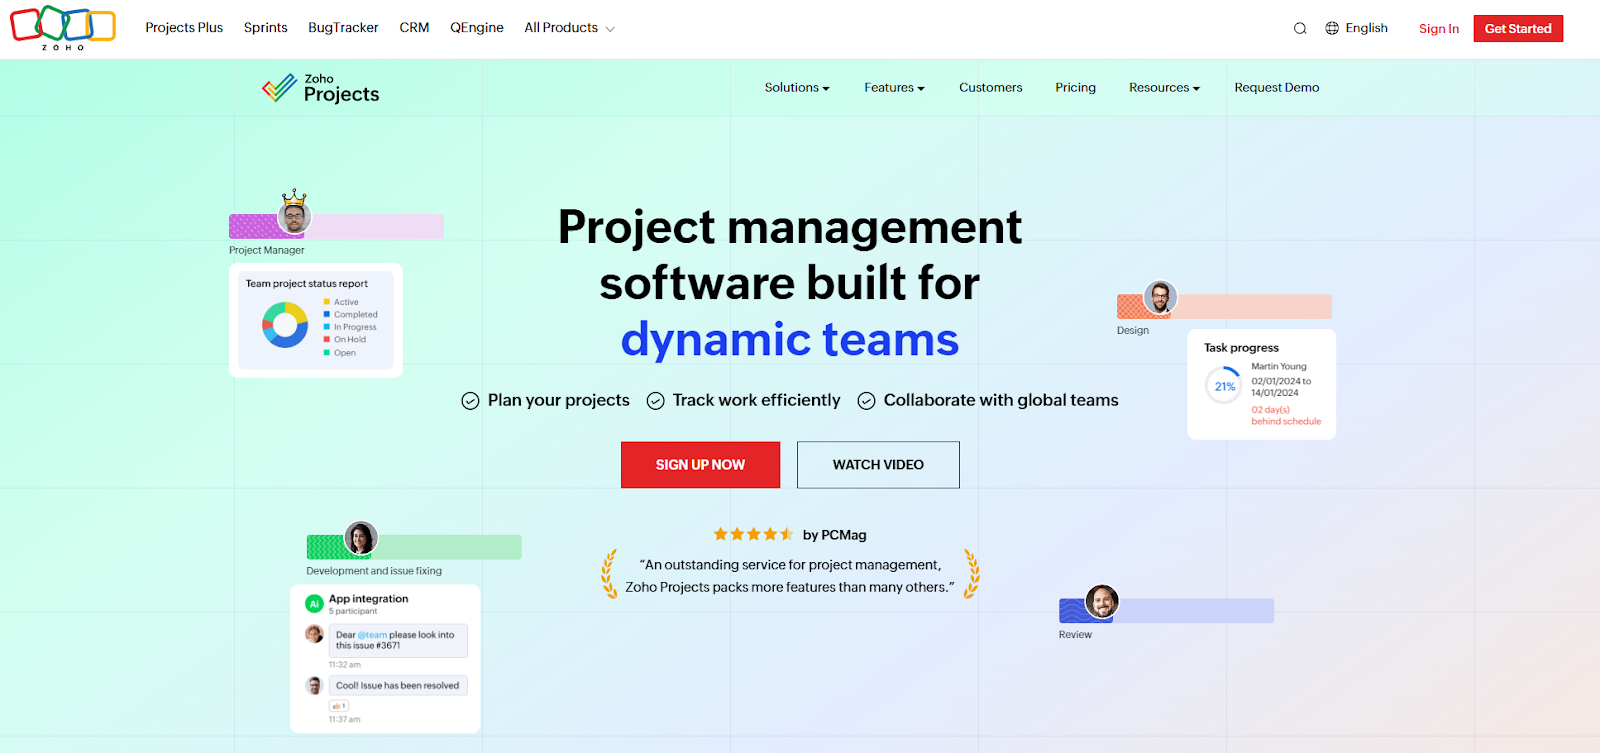Click the Development and issue fixing avatar
Viewport: 1600px width, 753px height.
[361, 538]
